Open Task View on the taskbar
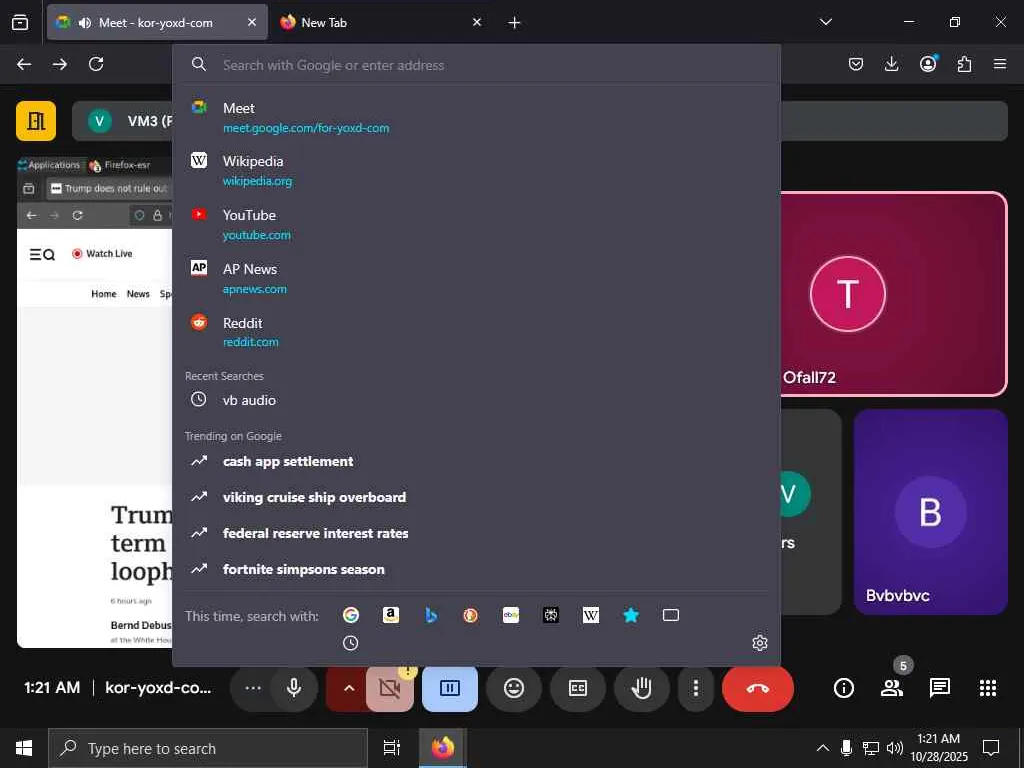 coord(391,748)
